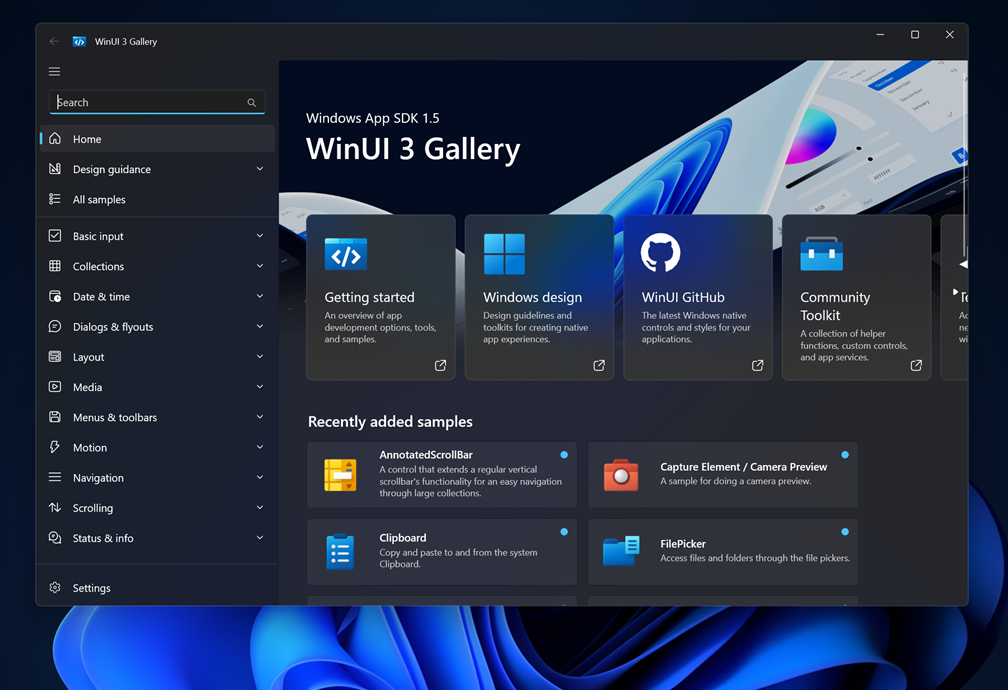Click the Settings gear icon
The image size is (1008, 690).
point(55,587)
